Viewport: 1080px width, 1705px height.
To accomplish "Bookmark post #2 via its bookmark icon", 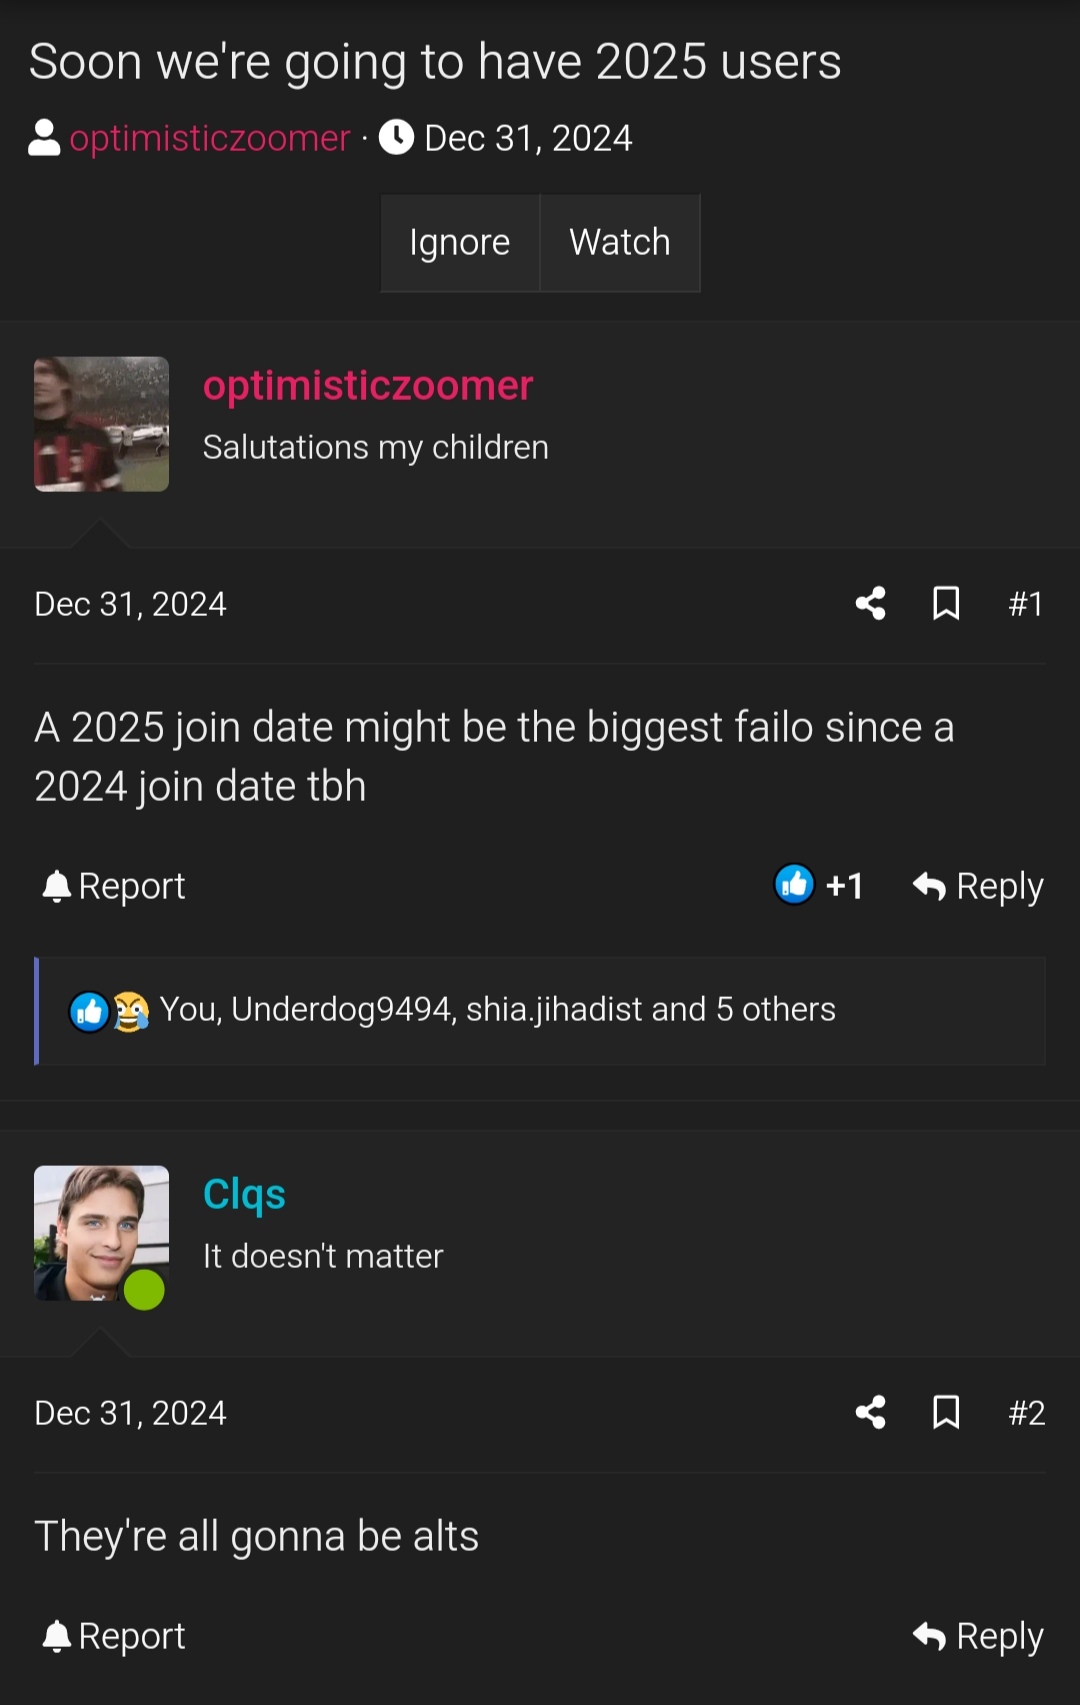I will pyautogui.click(x=946, y=1412).
